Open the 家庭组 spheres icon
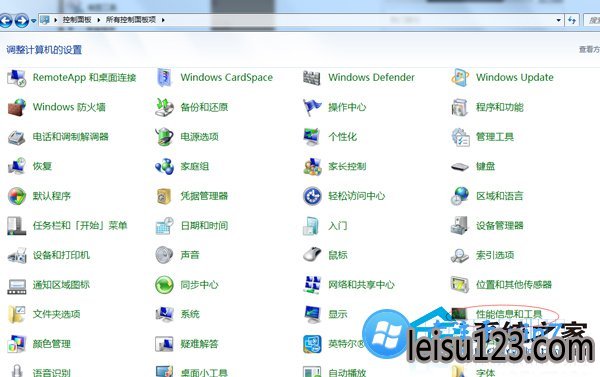 (165, 166)
